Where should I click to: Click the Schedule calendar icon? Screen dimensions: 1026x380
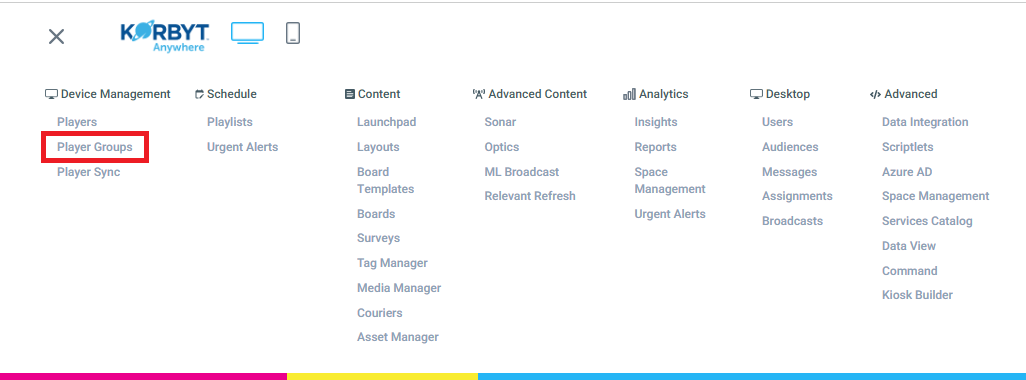(200, 94)
